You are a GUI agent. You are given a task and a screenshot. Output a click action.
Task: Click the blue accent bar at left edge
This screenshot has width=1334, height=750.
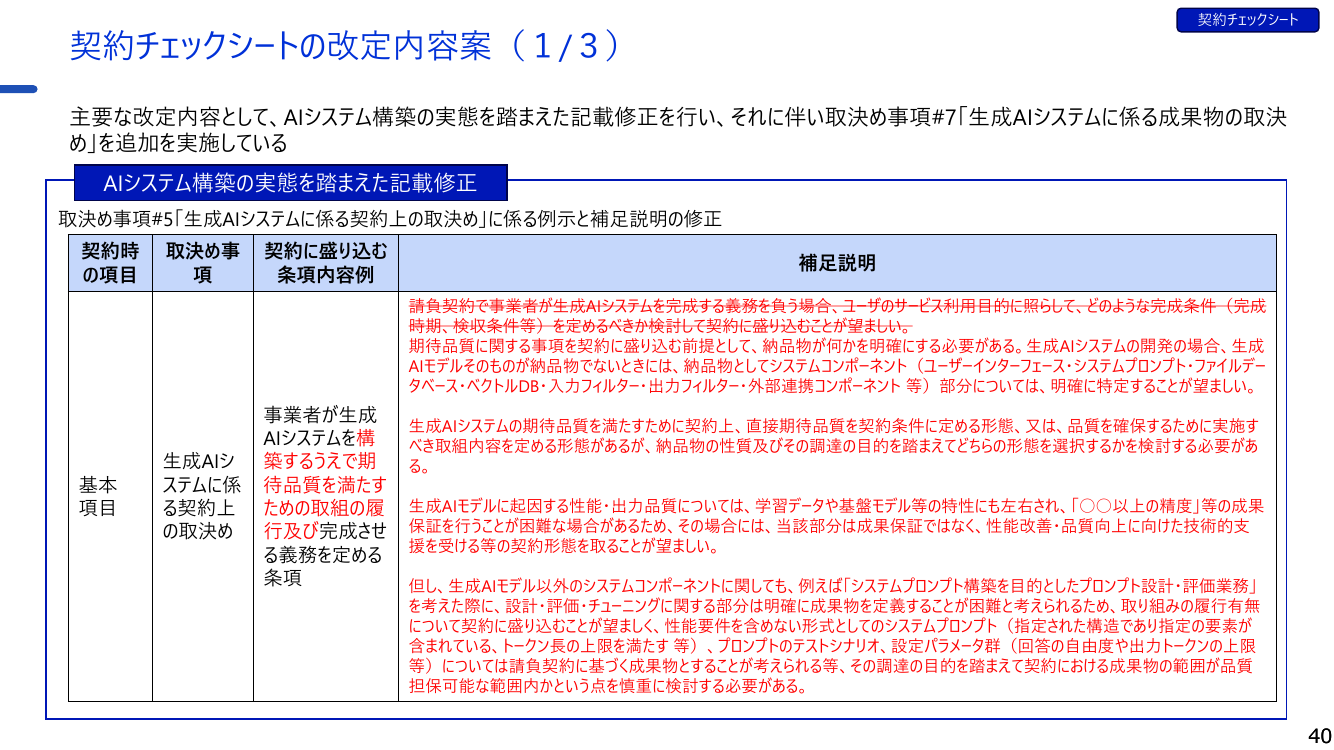[x=18, y=89]
